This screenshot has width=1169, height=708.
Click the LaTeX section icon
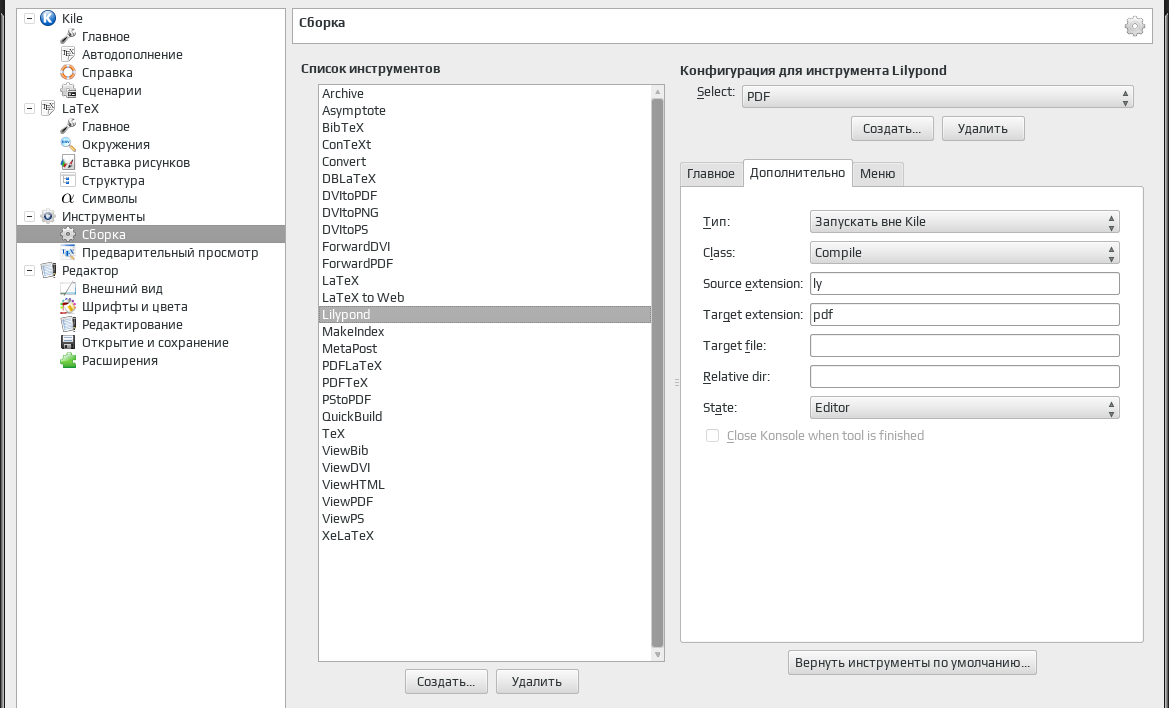click(48, 108)
